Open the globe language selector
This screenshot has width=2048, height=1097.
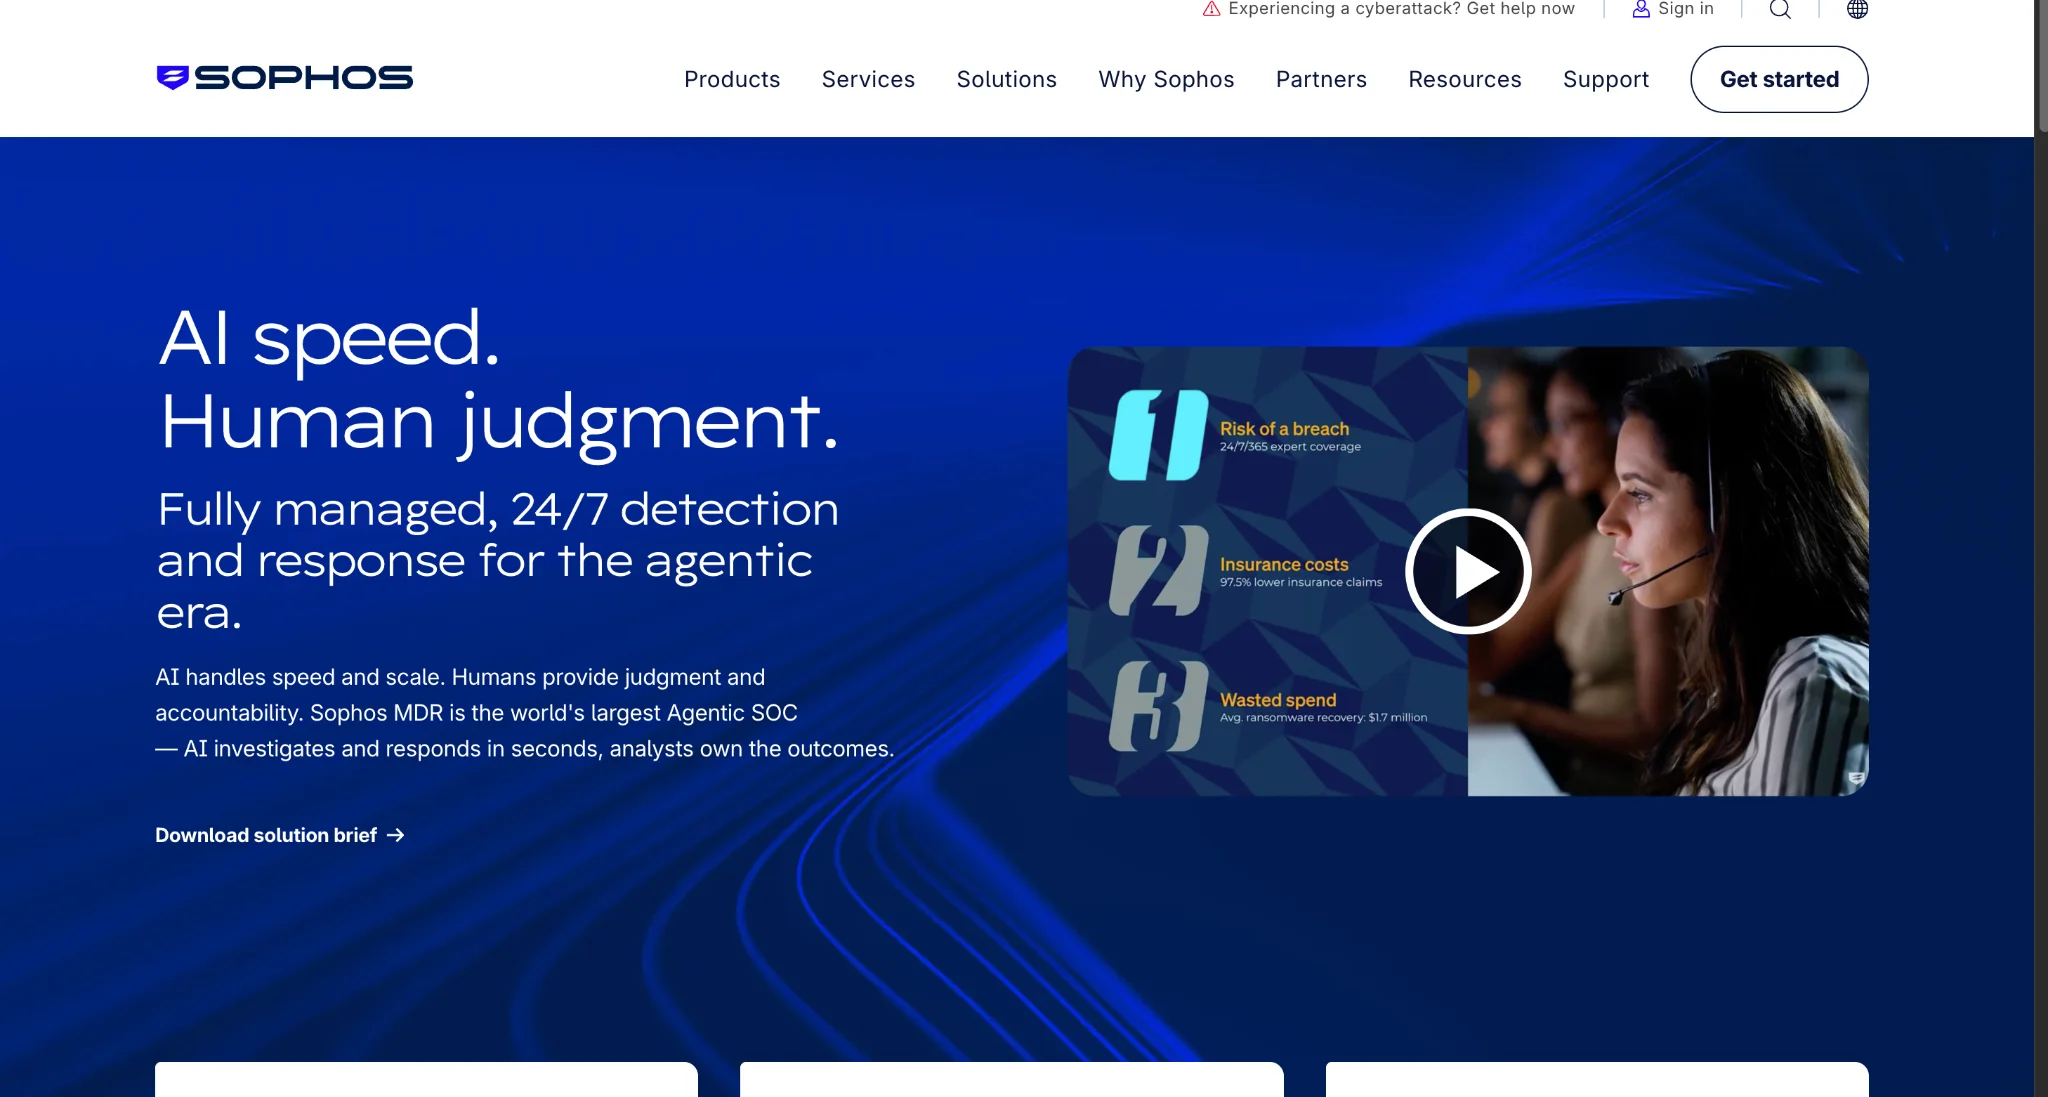point(1857,9)
